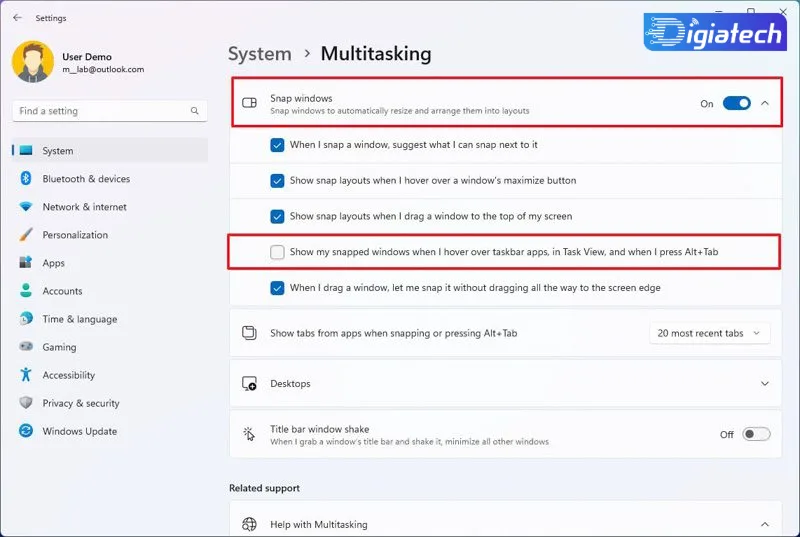Click the search magnifier icon

tap(194, 111)
